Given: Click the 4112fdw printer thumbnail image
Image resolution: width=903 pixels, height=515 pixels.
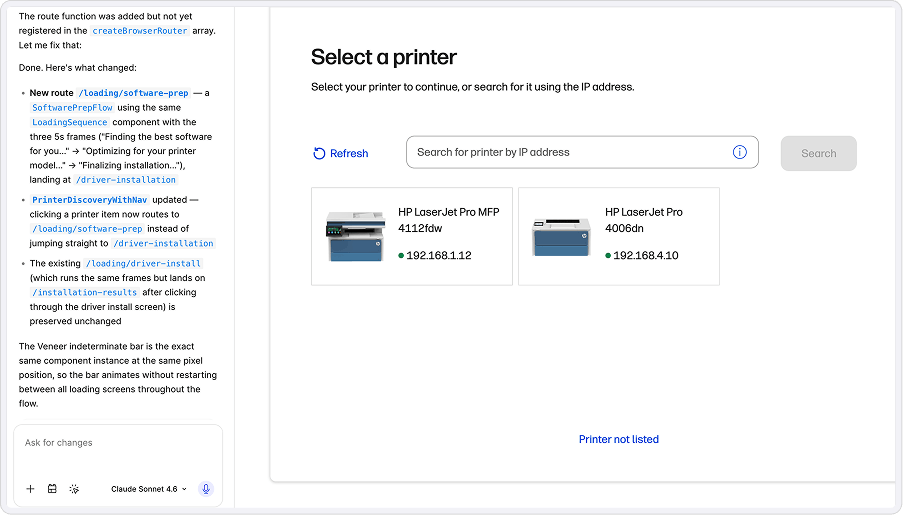Looking at the screenshot, I should [355, 236].
